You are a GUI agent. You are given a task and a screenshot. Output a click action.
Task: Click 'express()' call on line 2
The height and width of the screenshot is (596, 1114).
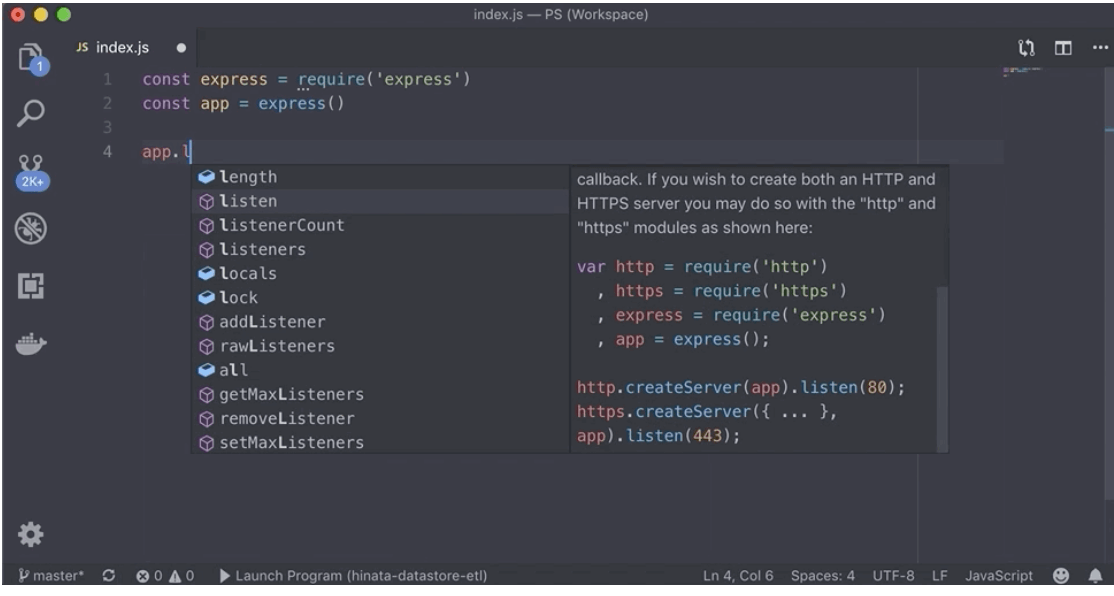point(301,103)
